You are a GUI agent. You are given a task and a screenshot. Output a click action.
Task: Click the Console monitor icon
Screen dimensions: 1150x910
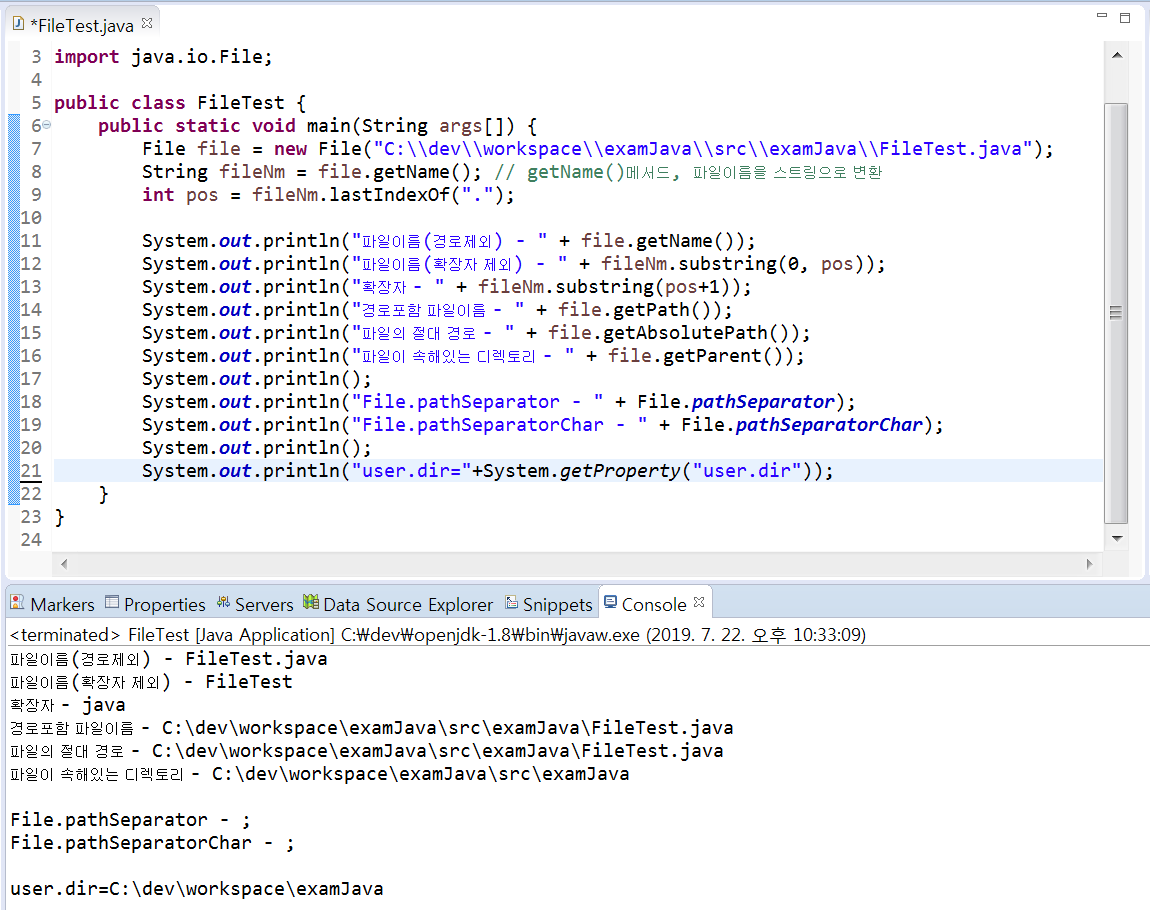pos(610,603)
